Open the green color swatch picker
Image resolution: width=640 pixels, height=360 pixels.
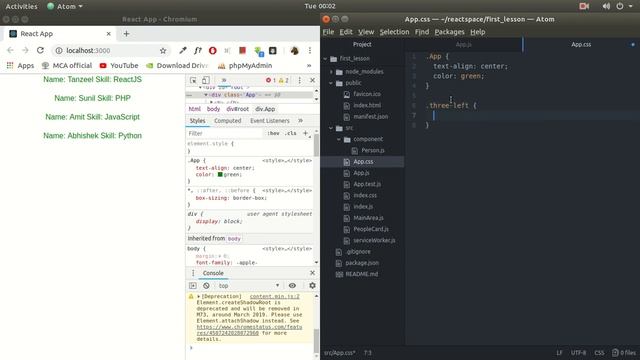[220, 175]
